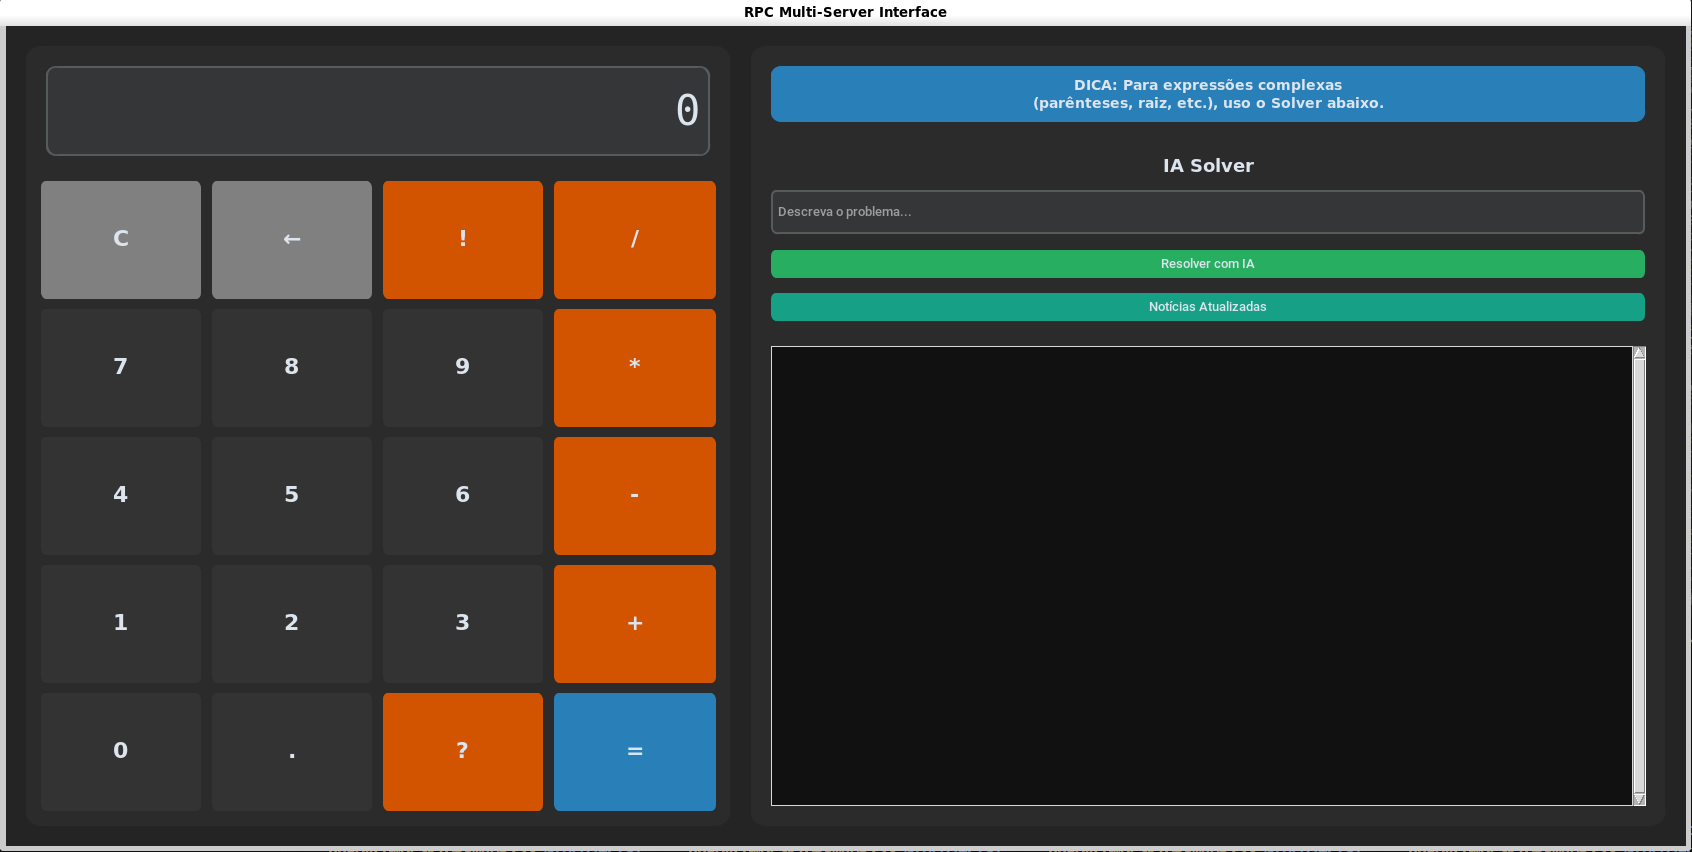Screen dimensions: 1692x852
Task: Tap the addition (+) operator key
Action: 635,624
